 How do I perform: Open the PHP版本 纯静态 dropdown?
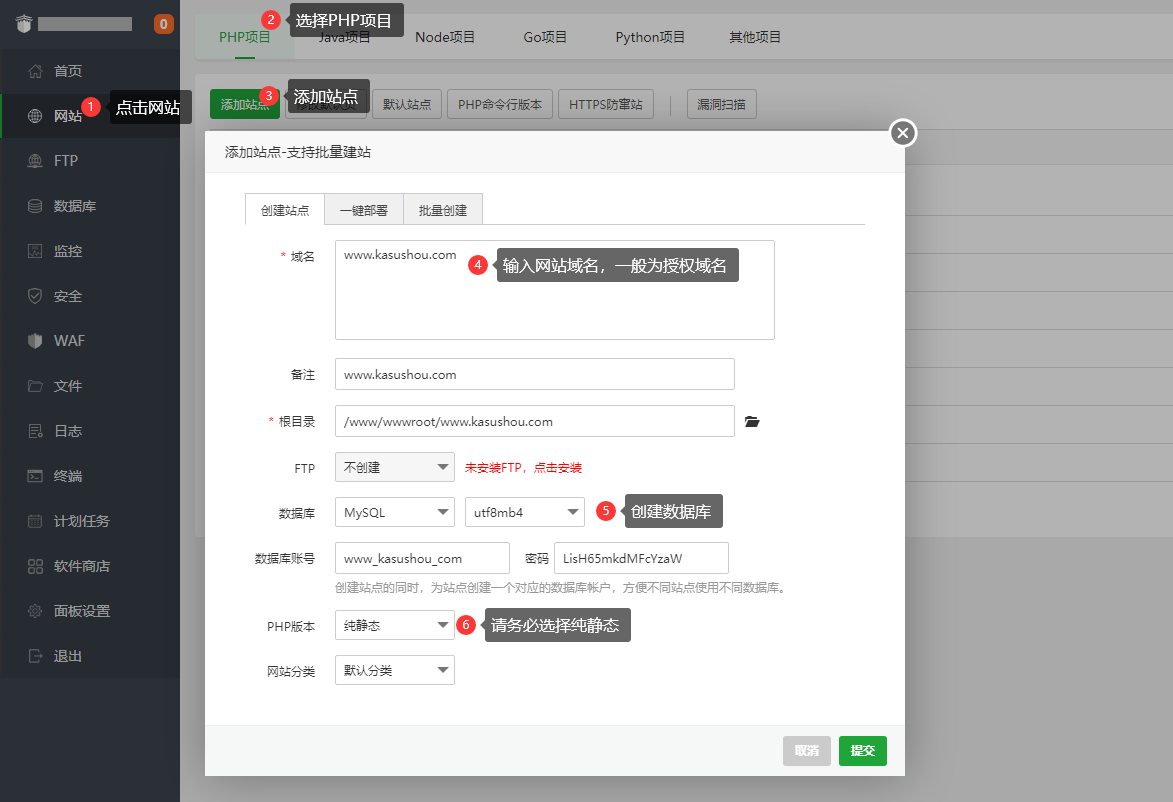tap(394, 626)
